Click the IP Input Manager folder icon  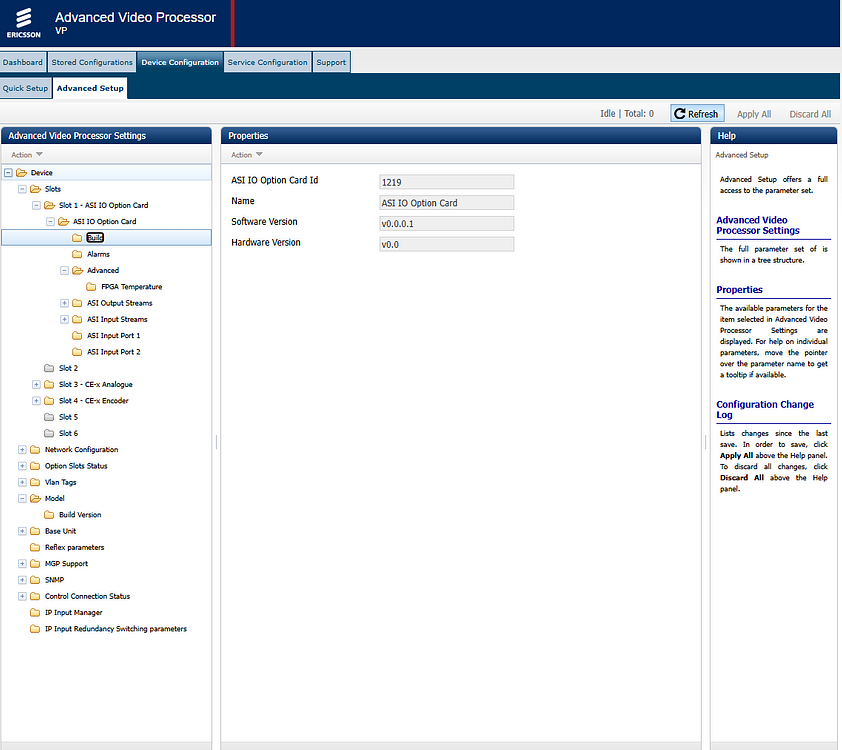click(x=35, y=613)
